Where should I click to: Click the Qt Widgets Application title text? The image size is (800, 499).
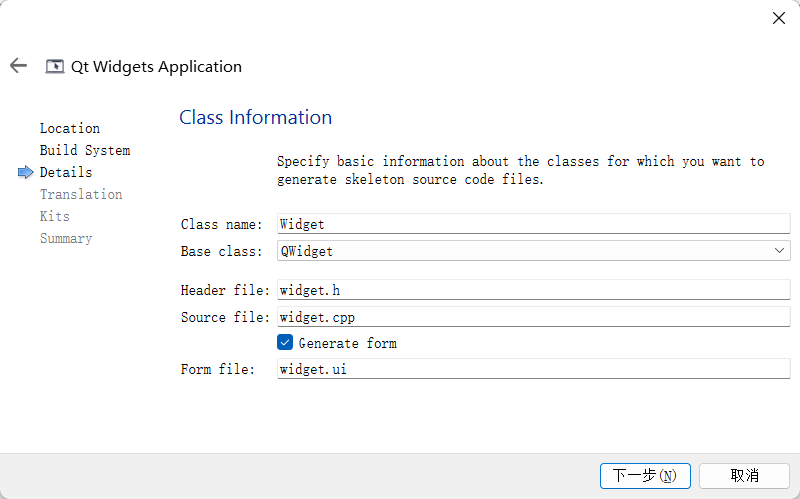coord(156,67)
